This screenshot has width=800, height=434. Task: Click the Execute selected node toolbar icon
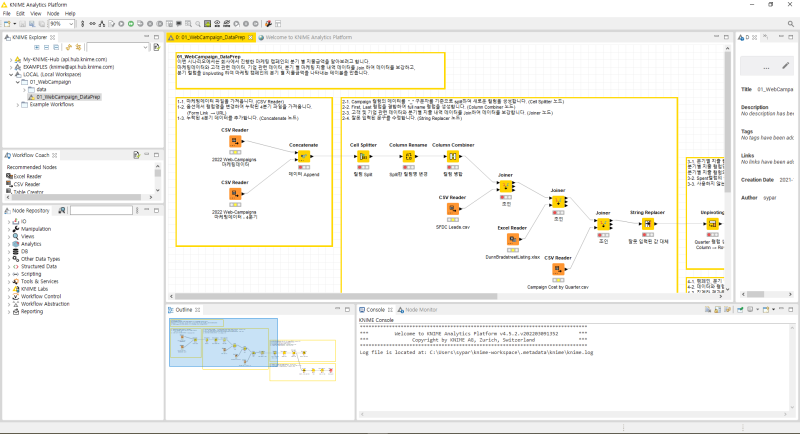[121, 23]
